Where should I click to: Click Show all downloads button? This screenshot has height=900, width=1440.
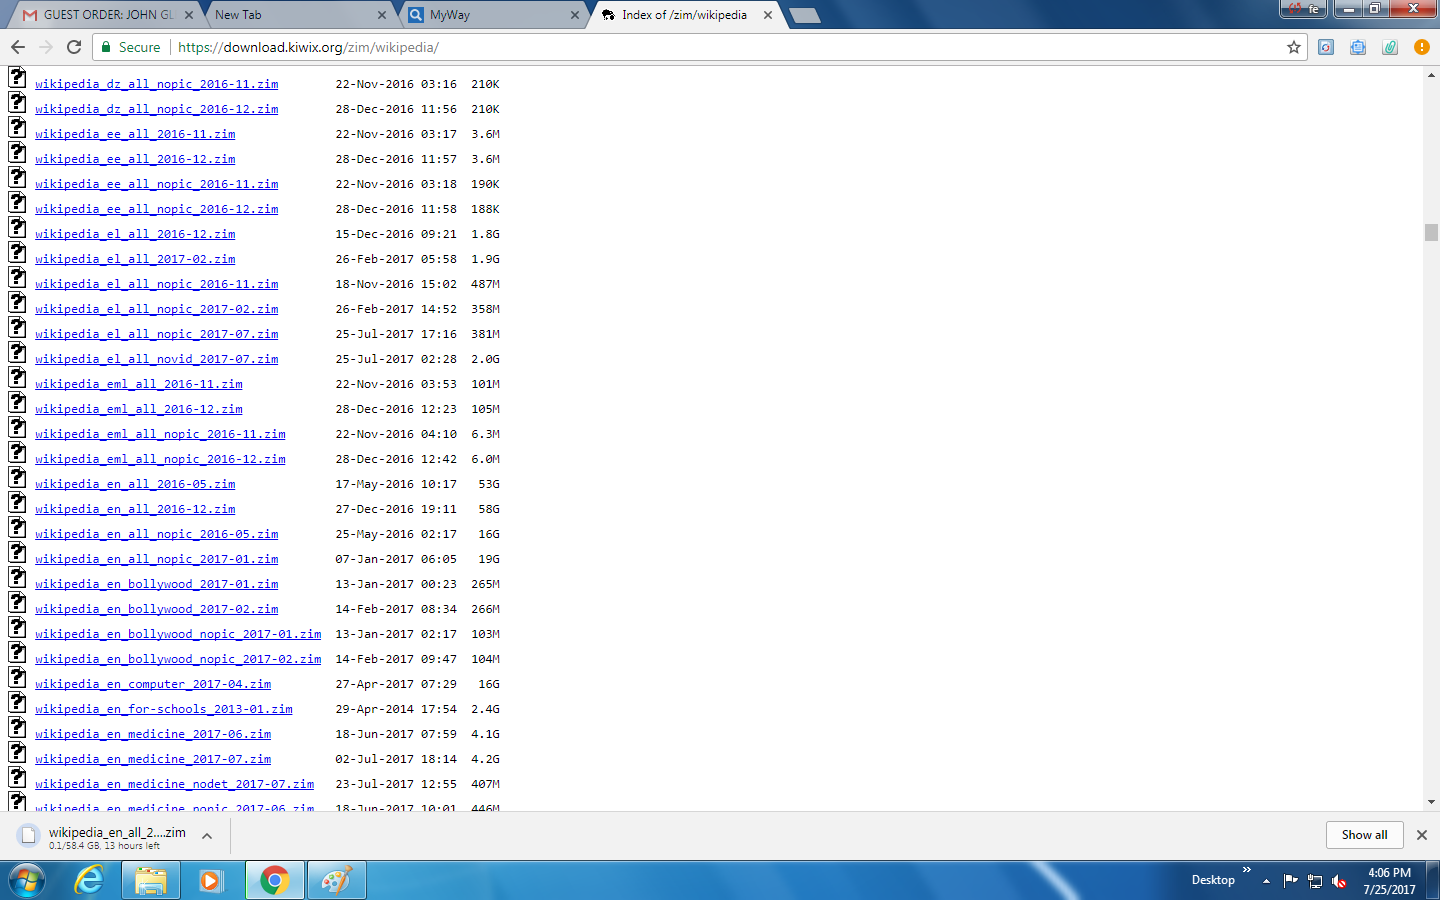coord(1364,835)
